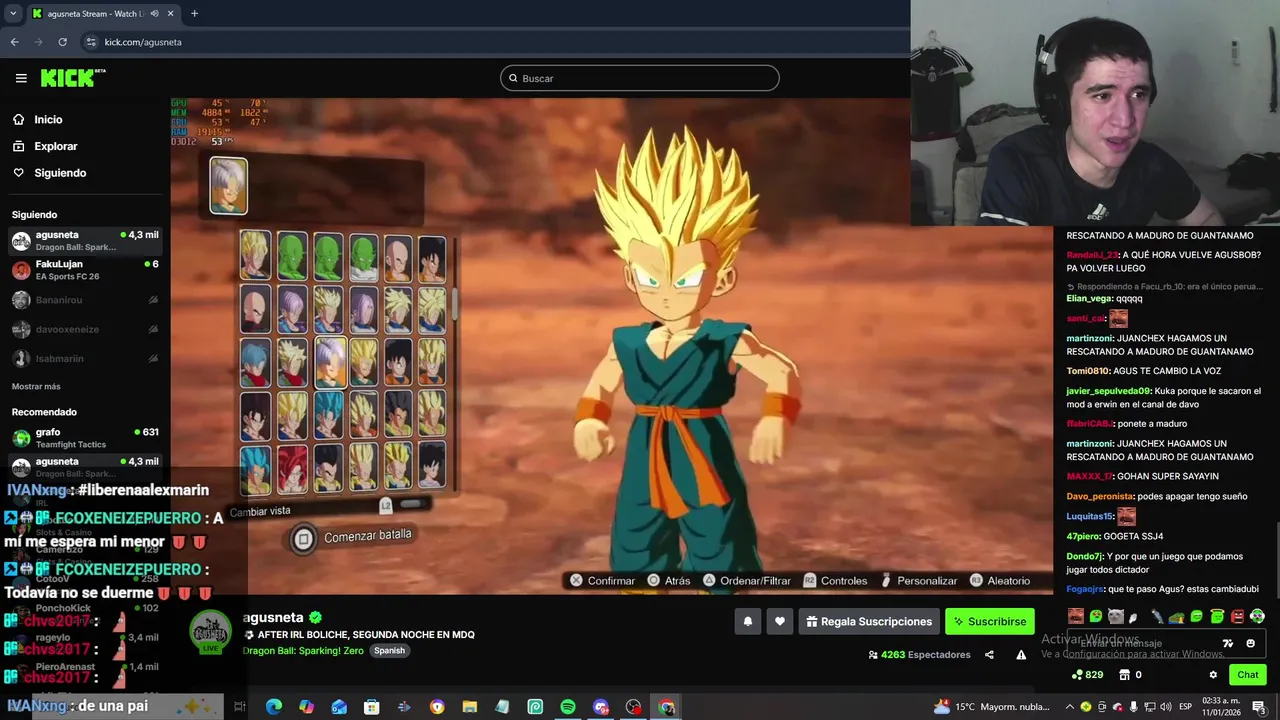The width and height of the screenshot is (1280, 720).
Task: Click the green Suscribirse button
Action: [990, 621]
